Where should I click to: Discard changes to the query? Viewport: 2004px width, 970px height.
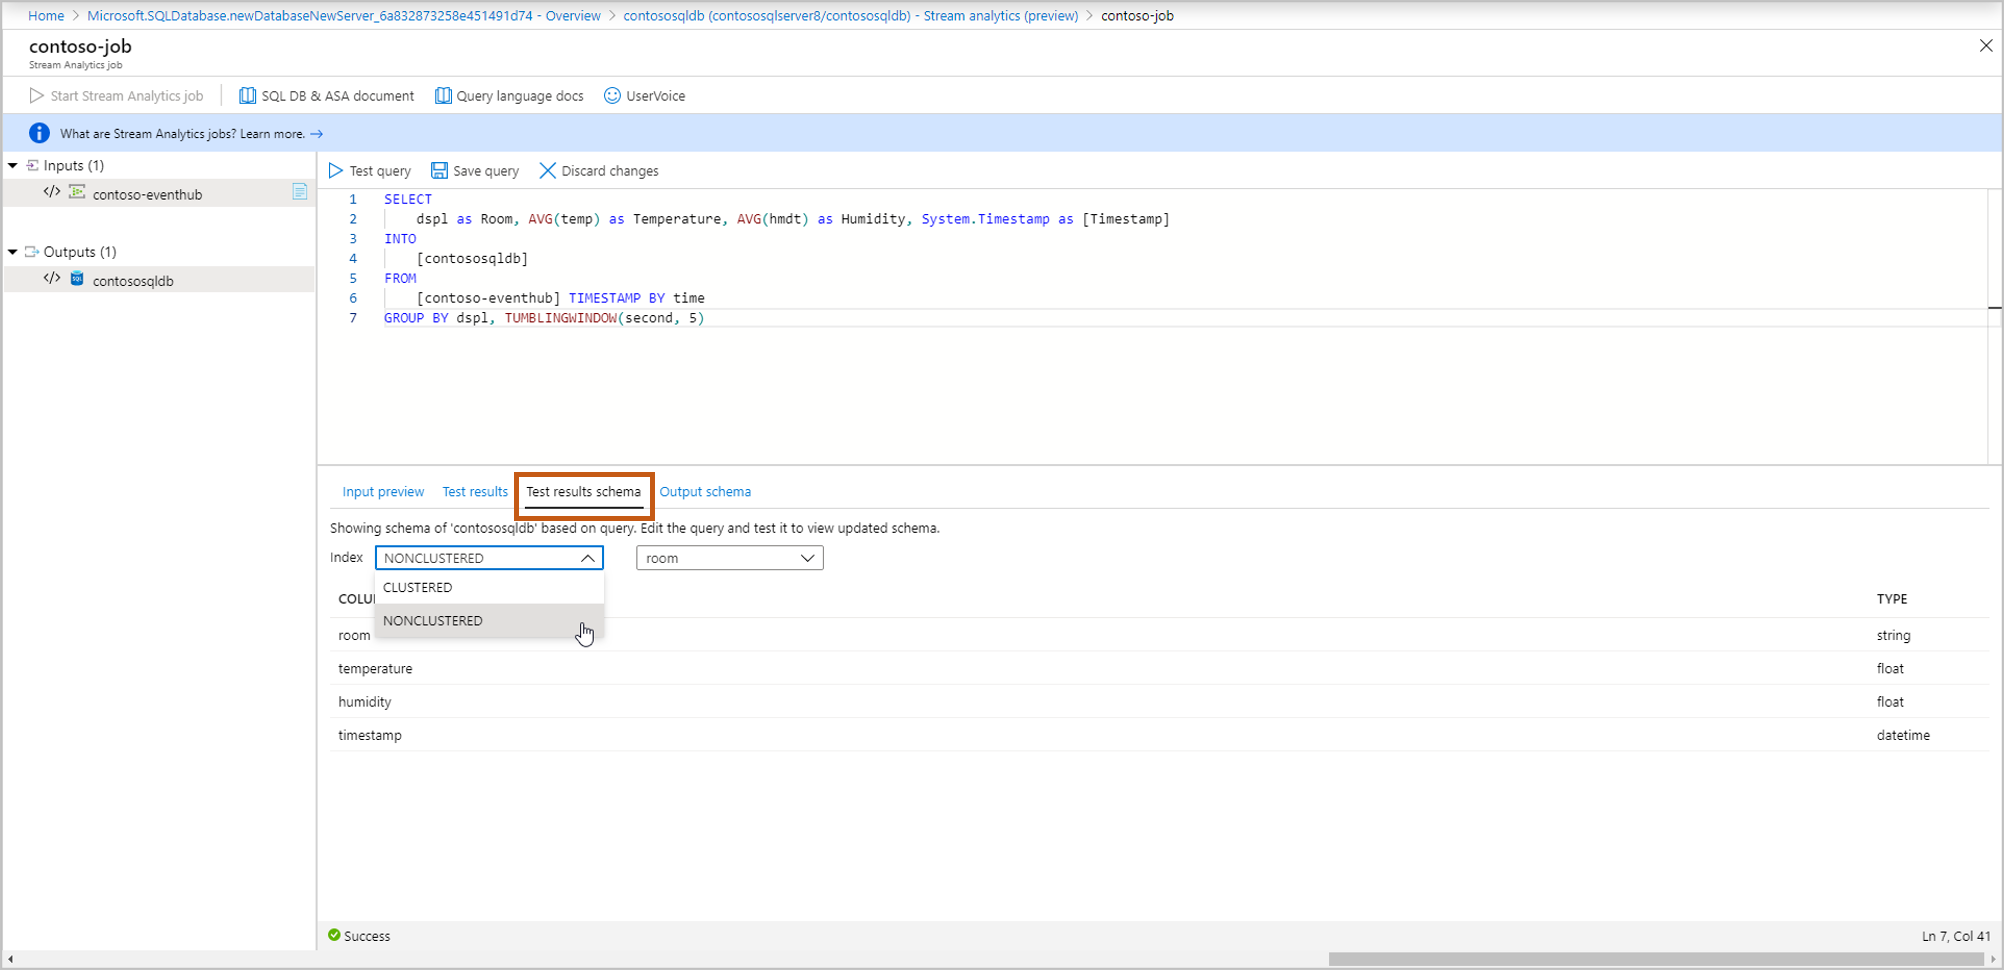(x=599, y=171)
